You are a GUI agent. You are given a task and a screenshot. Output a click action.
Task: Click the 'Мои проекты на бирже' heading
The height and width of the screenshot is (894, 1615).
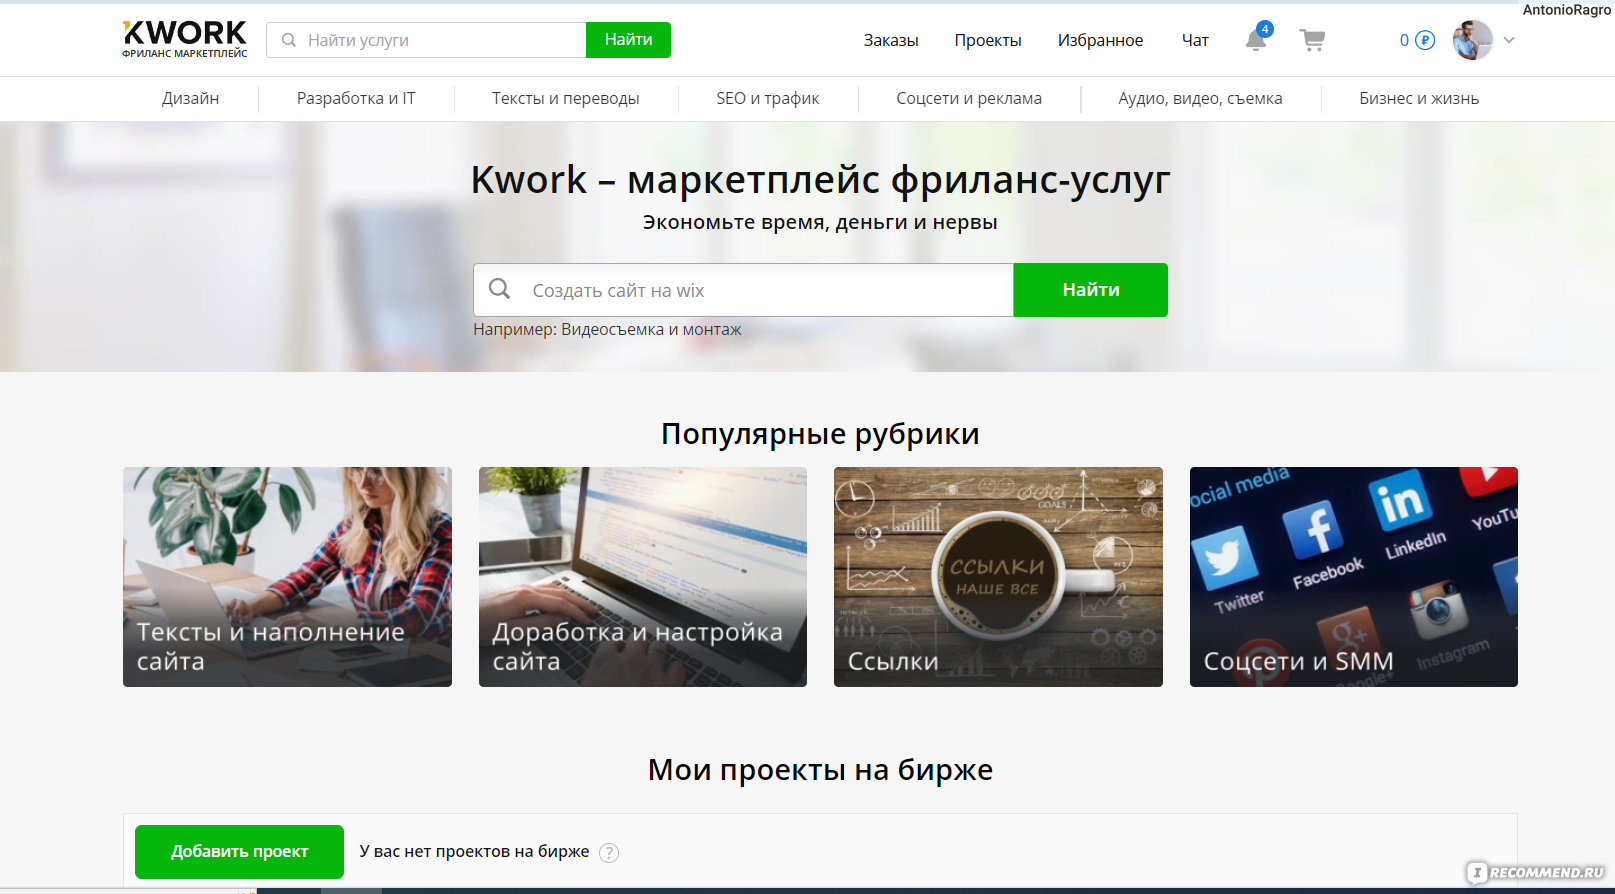pos(820,770)
